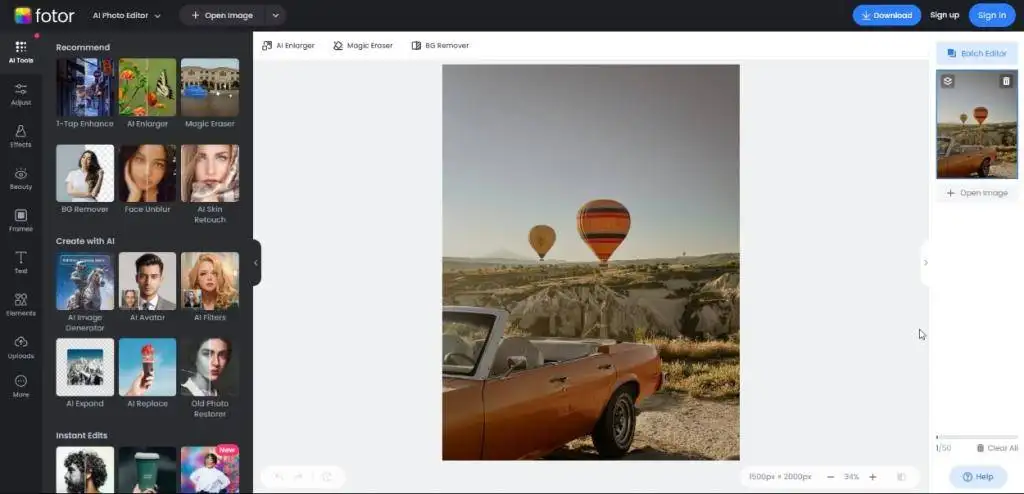Open the AI Expand tool thumbnail
This screenshot has height=494, width=1024.
(x=85, y=372)
